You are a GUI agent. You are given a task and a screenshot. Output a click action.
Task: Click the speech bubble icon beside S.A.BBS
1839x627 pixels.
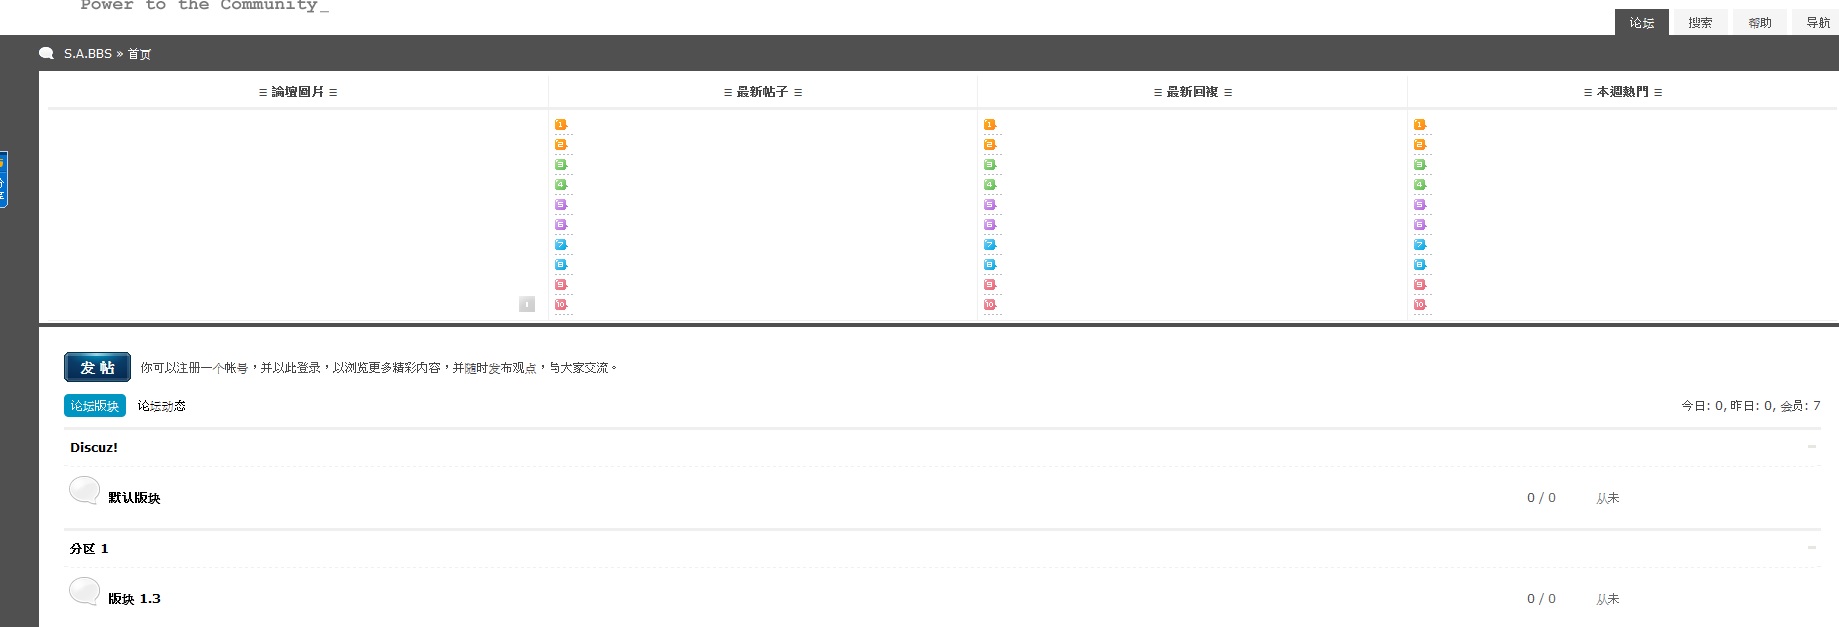[46, 54]
